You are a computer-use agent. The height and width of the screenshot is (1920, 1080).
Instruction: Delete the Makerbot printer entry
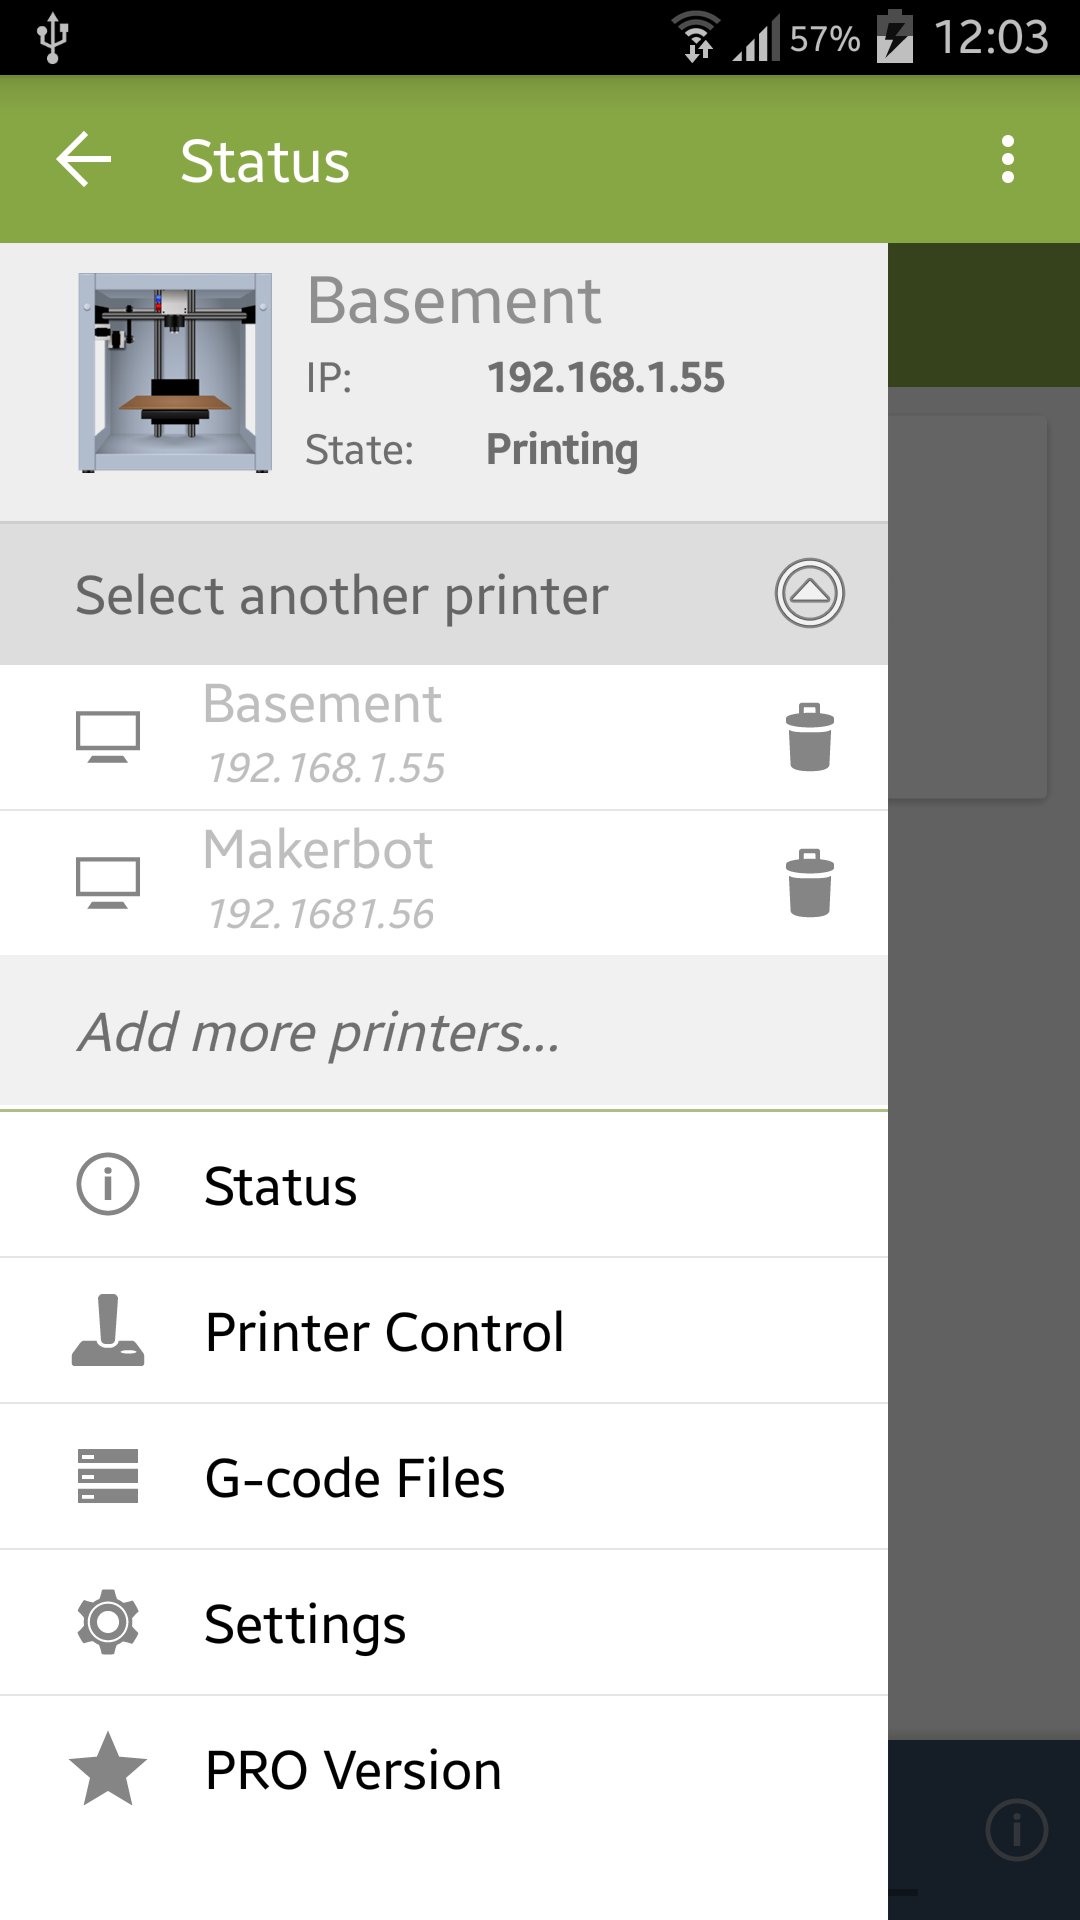(809, 884)
